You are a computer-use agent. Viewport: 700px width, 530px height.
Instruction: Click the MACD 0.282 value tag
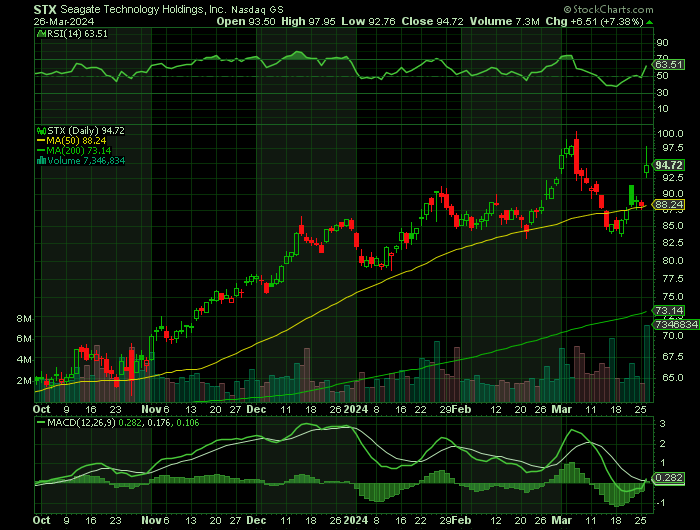tap(668, 478)
